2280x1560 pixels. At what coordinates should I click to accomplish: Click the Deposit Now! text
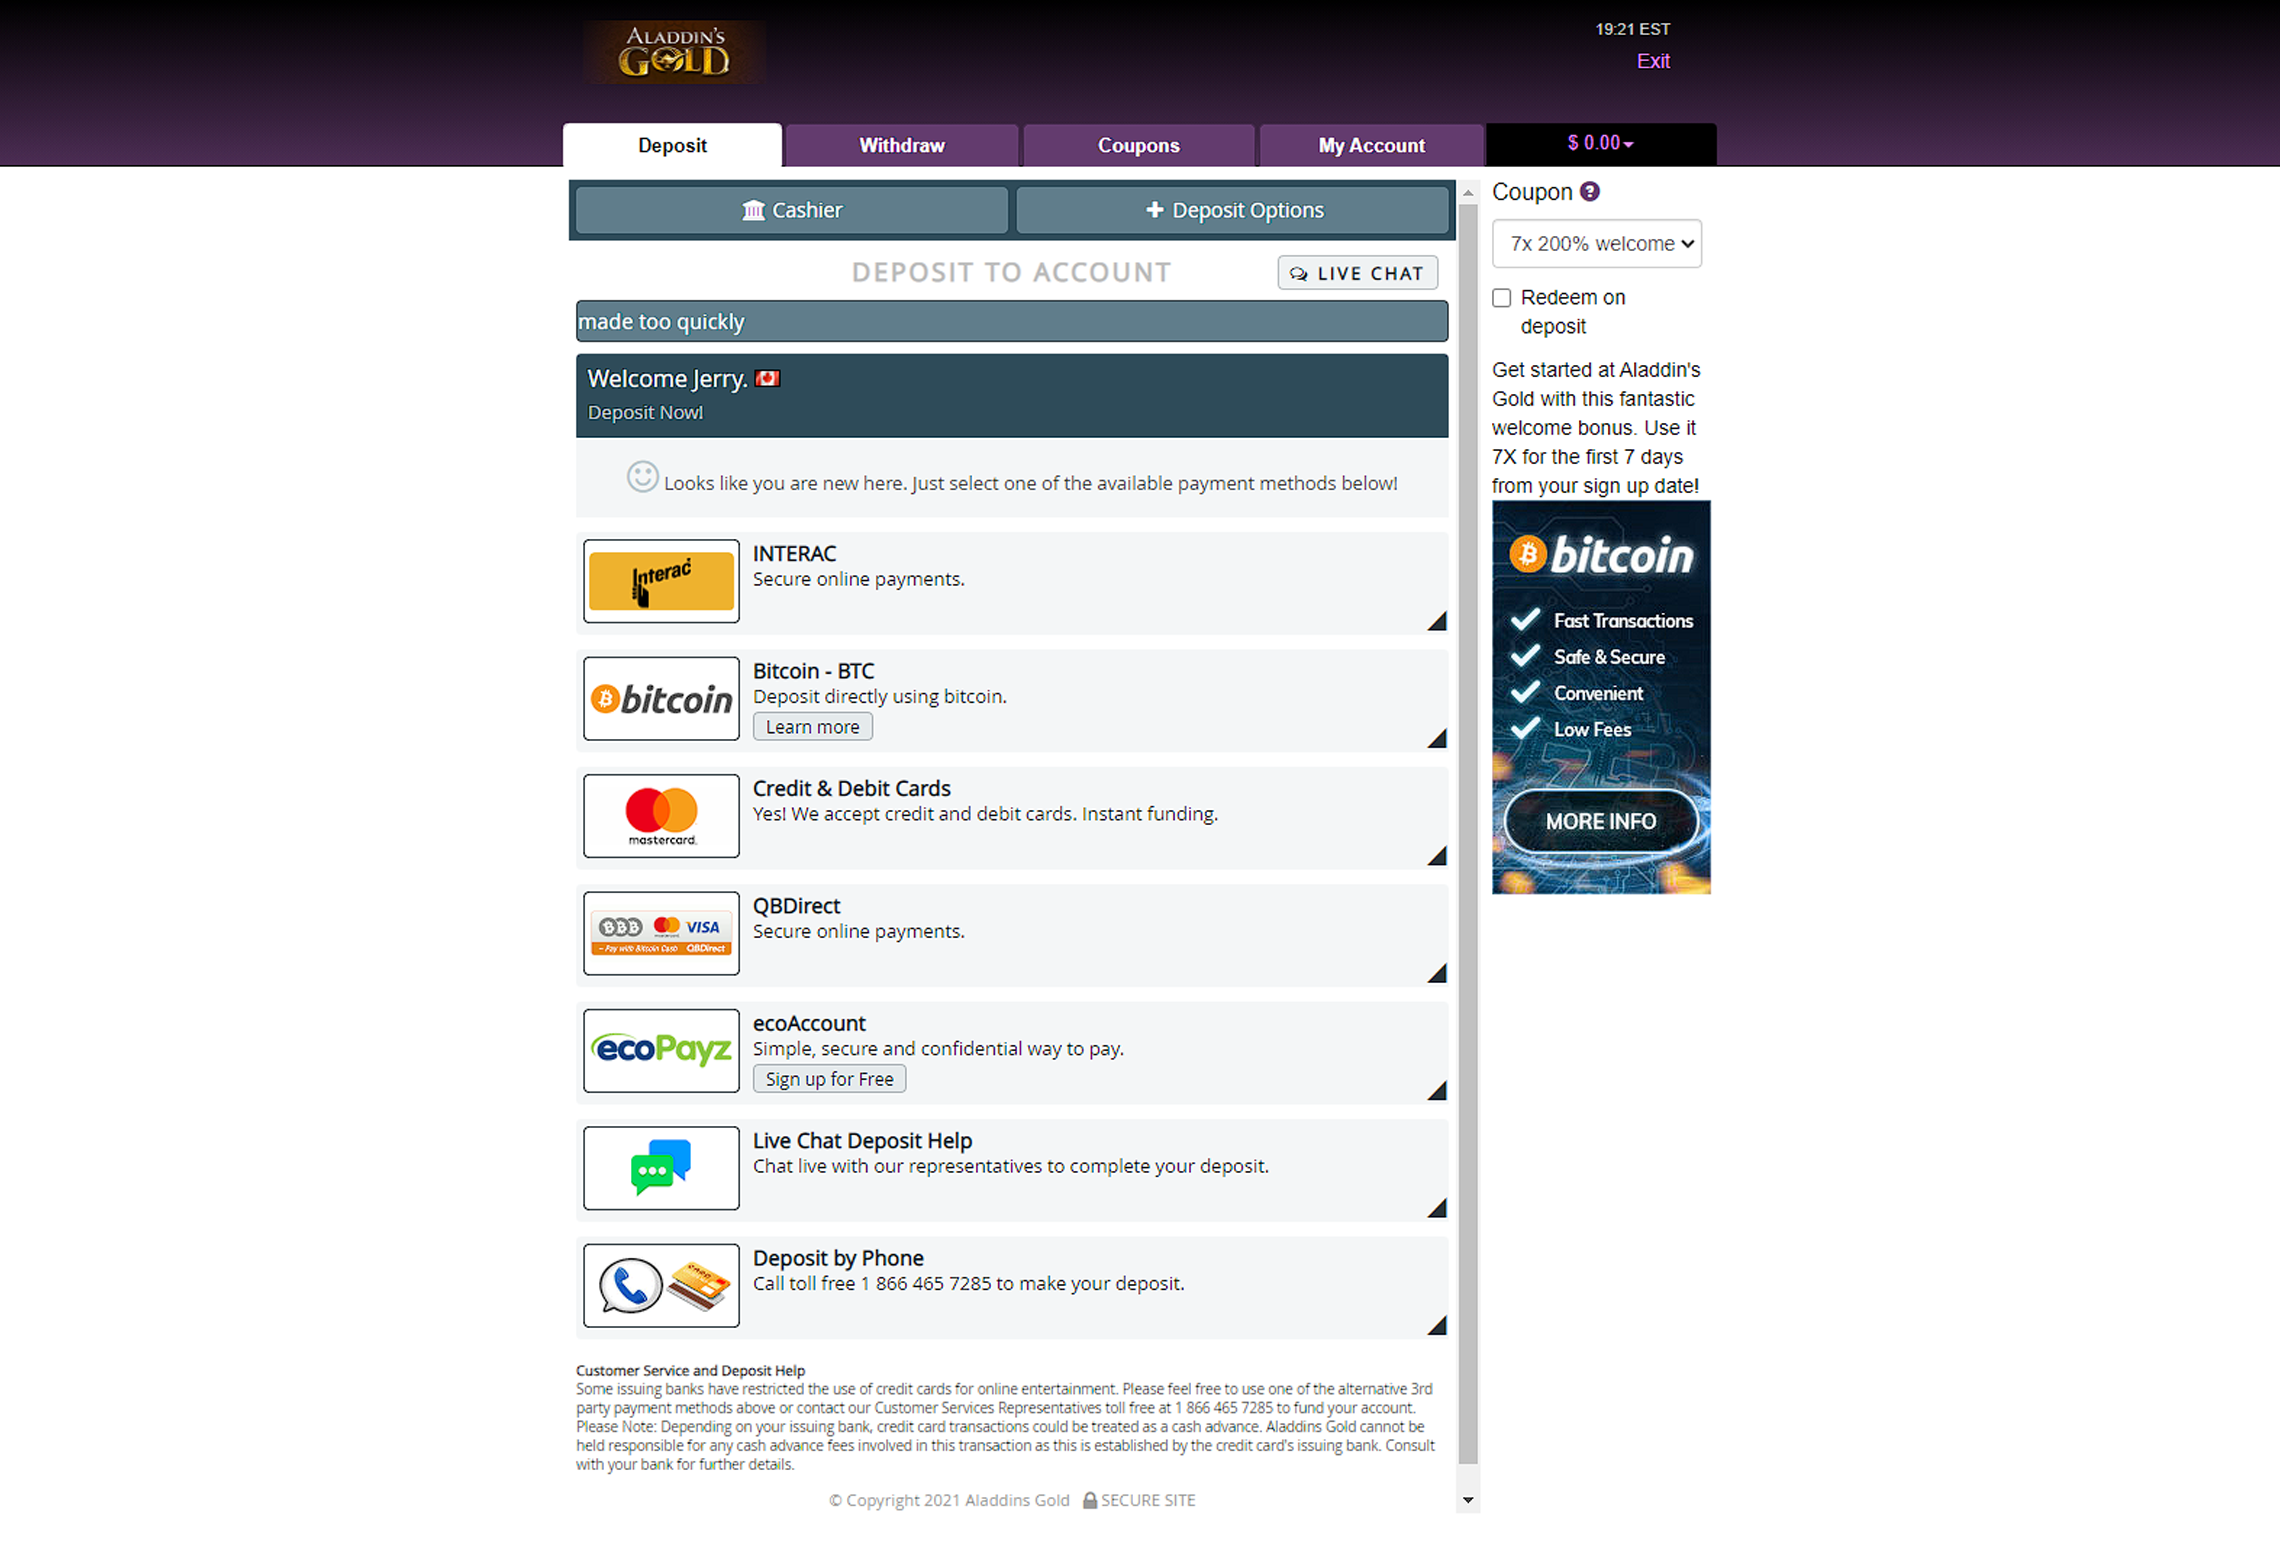click(645, 412)
